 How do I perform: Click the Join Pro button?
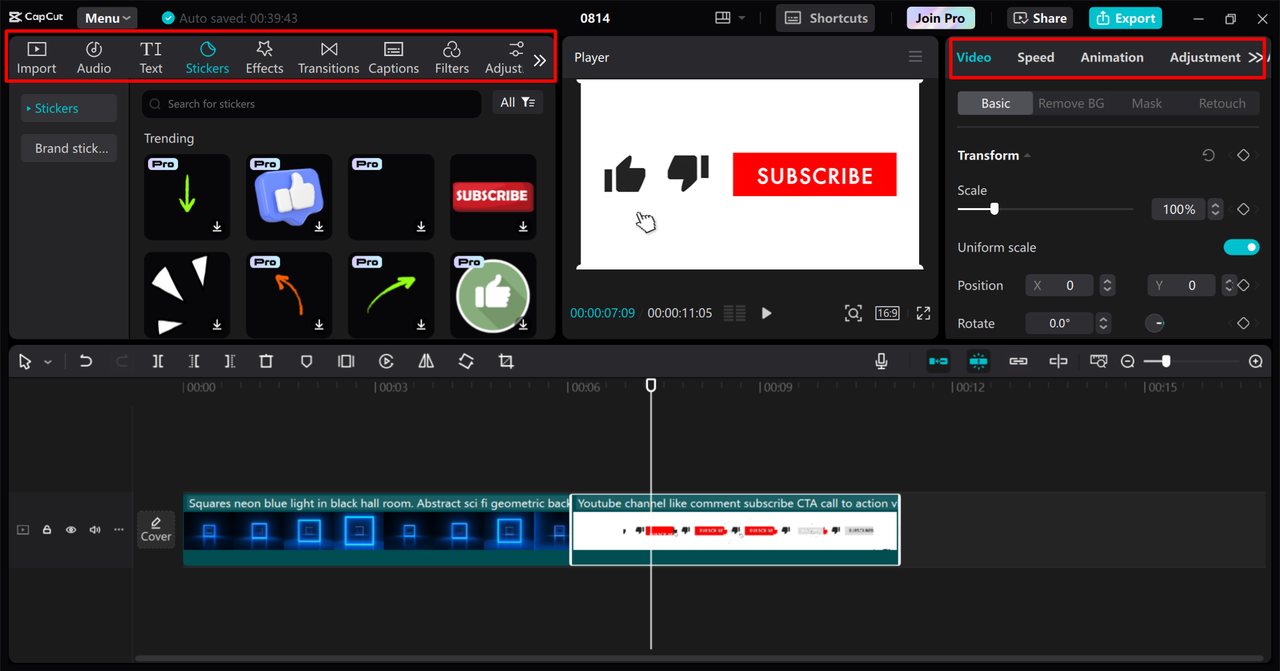941,18
